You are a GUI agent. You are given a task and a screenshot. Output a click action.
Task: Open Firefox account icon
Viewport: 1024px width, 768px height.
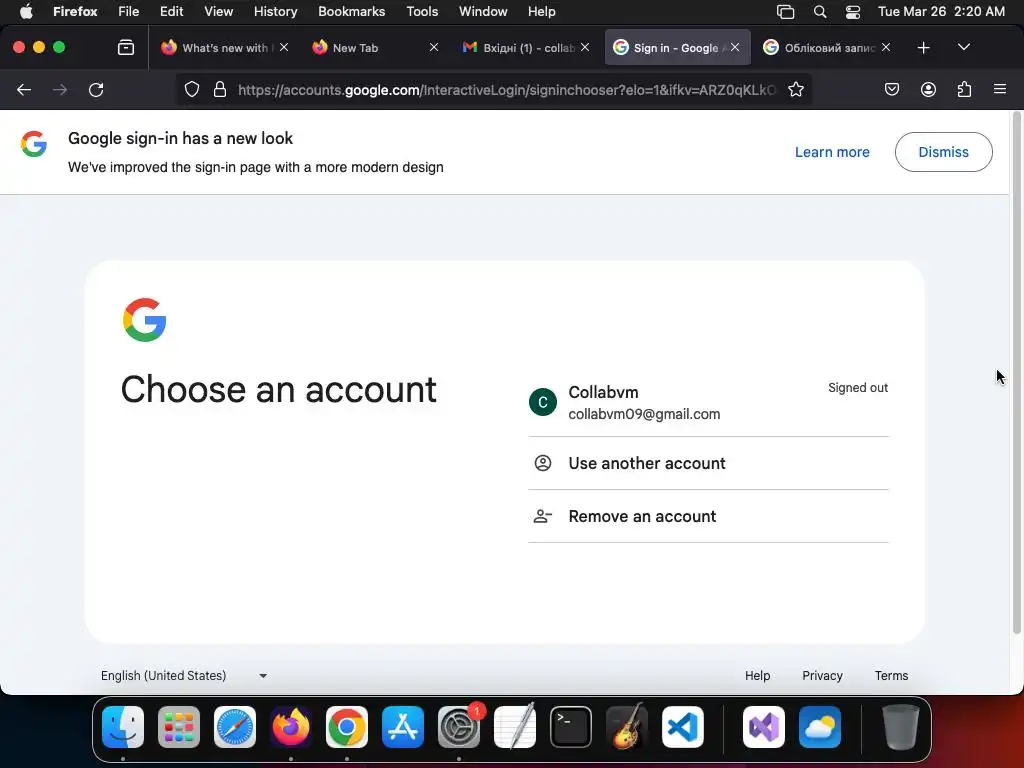coord(928,89)
